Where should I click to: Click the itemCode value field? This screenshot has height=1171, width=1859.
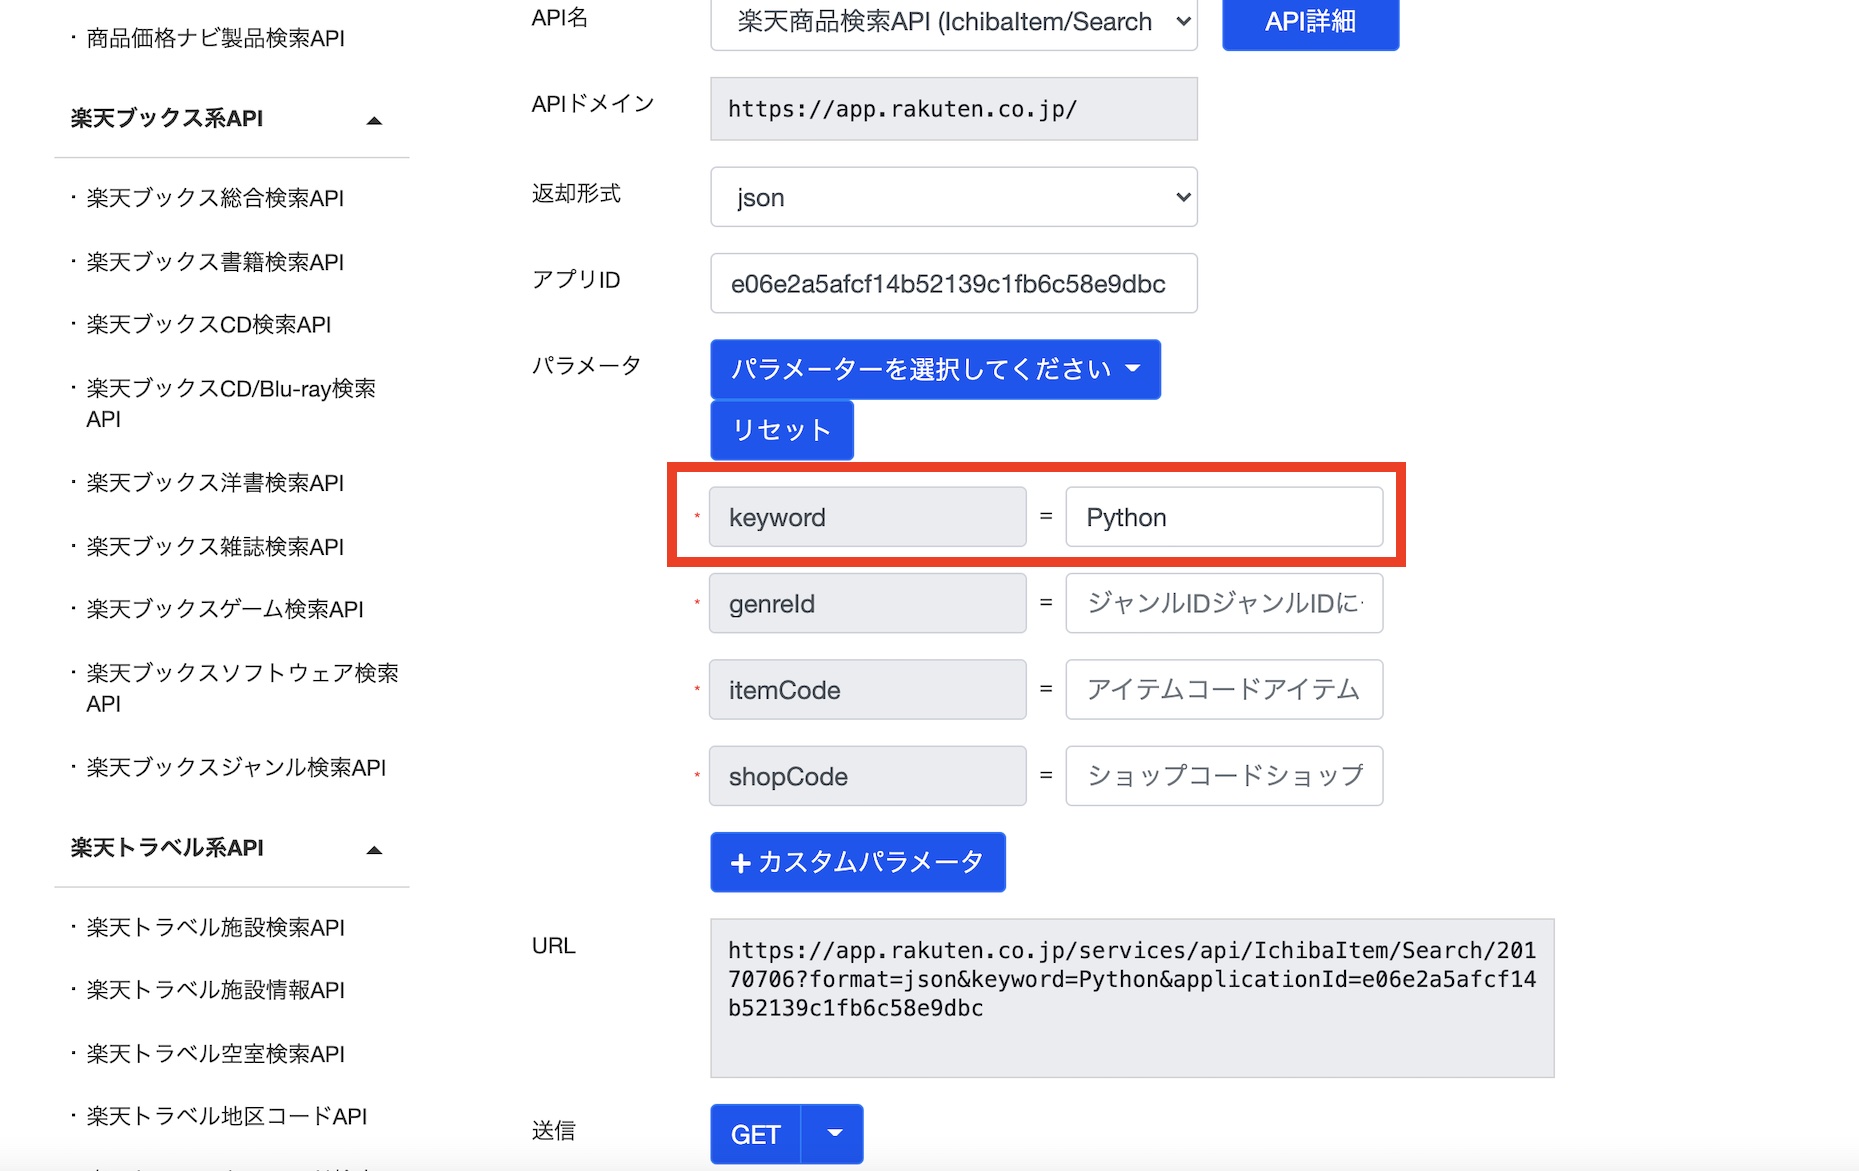[x=1224, y=689]
